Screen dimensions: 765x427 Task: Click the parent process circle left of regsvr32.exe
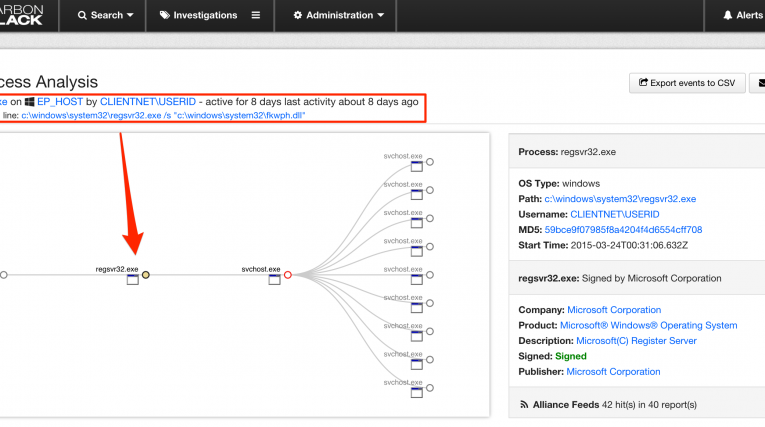coord(3,274)
